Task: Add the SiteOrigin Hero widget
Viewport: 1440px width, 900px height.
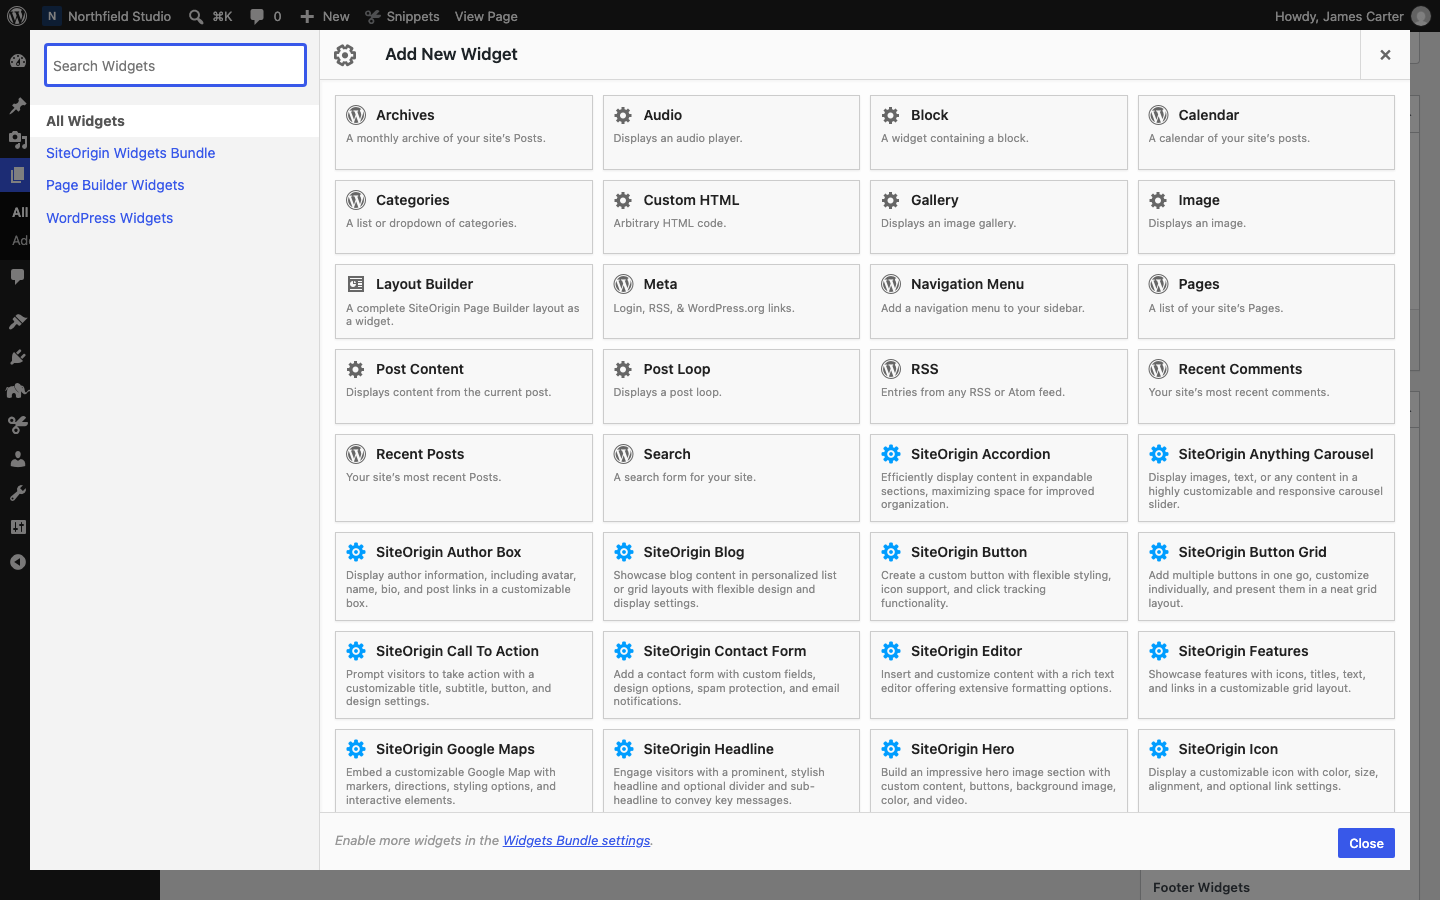Action: [999, 771]
